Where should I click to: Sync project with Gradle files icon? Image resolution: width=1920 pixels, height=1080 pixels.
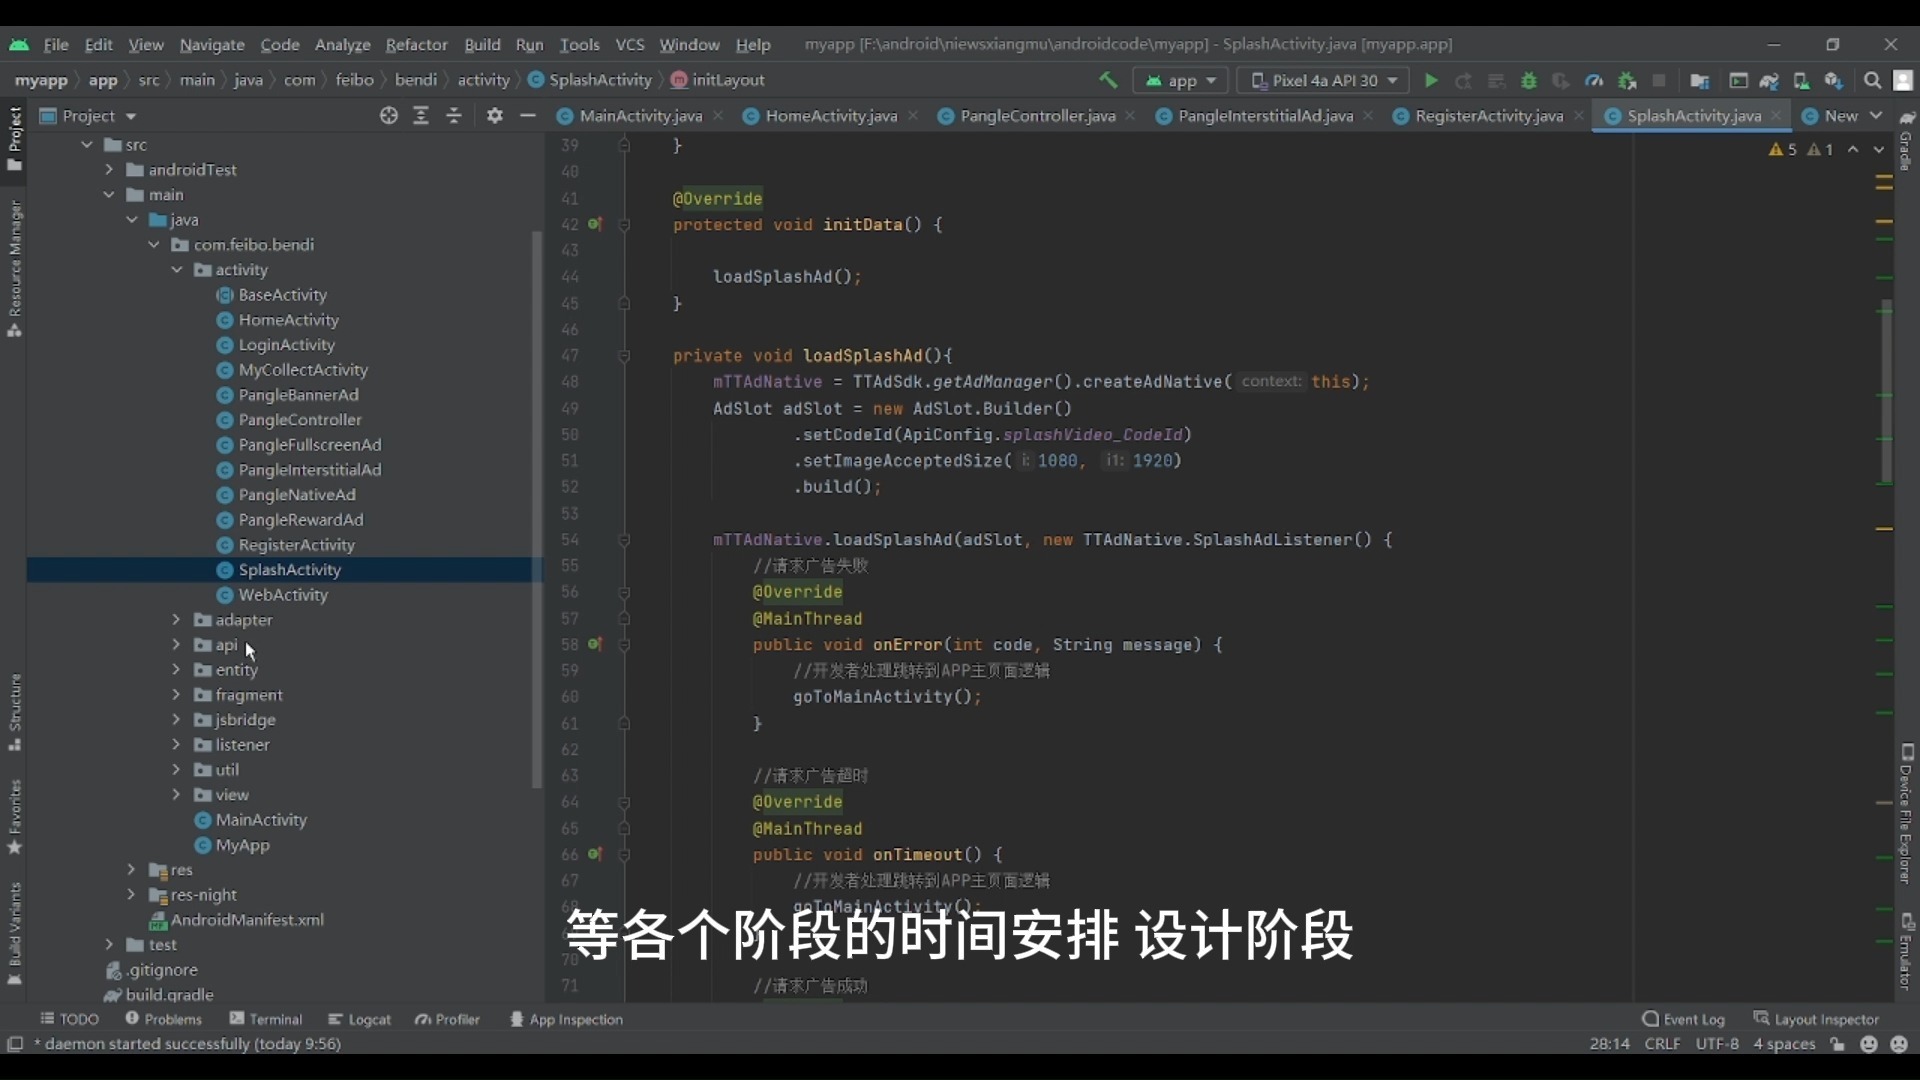coord(1769,80)
